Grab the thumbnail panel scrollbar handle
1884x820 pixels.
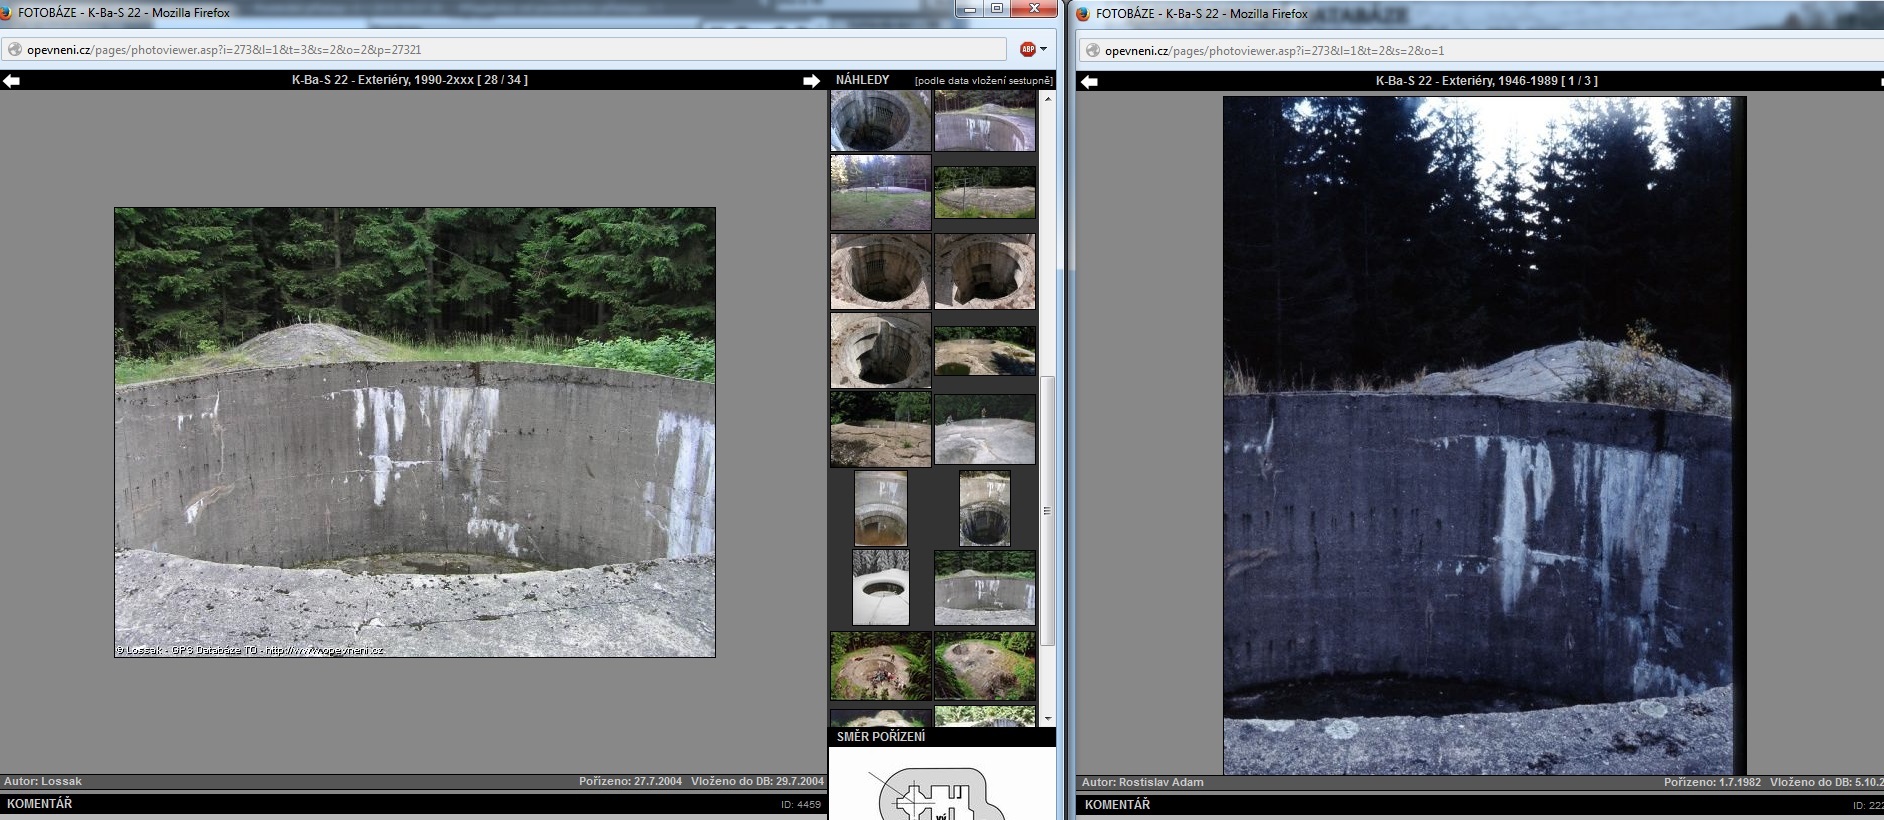point(1047,510)
